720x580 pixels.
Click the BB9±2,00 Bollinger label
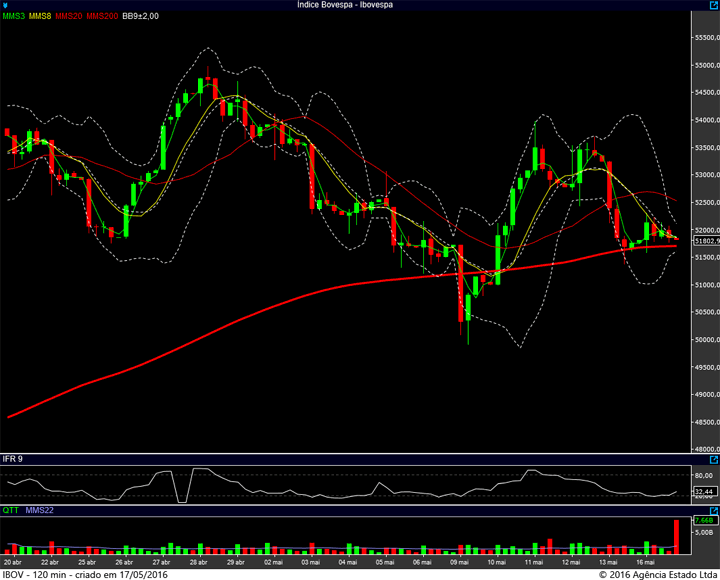(x=141, y=16)
